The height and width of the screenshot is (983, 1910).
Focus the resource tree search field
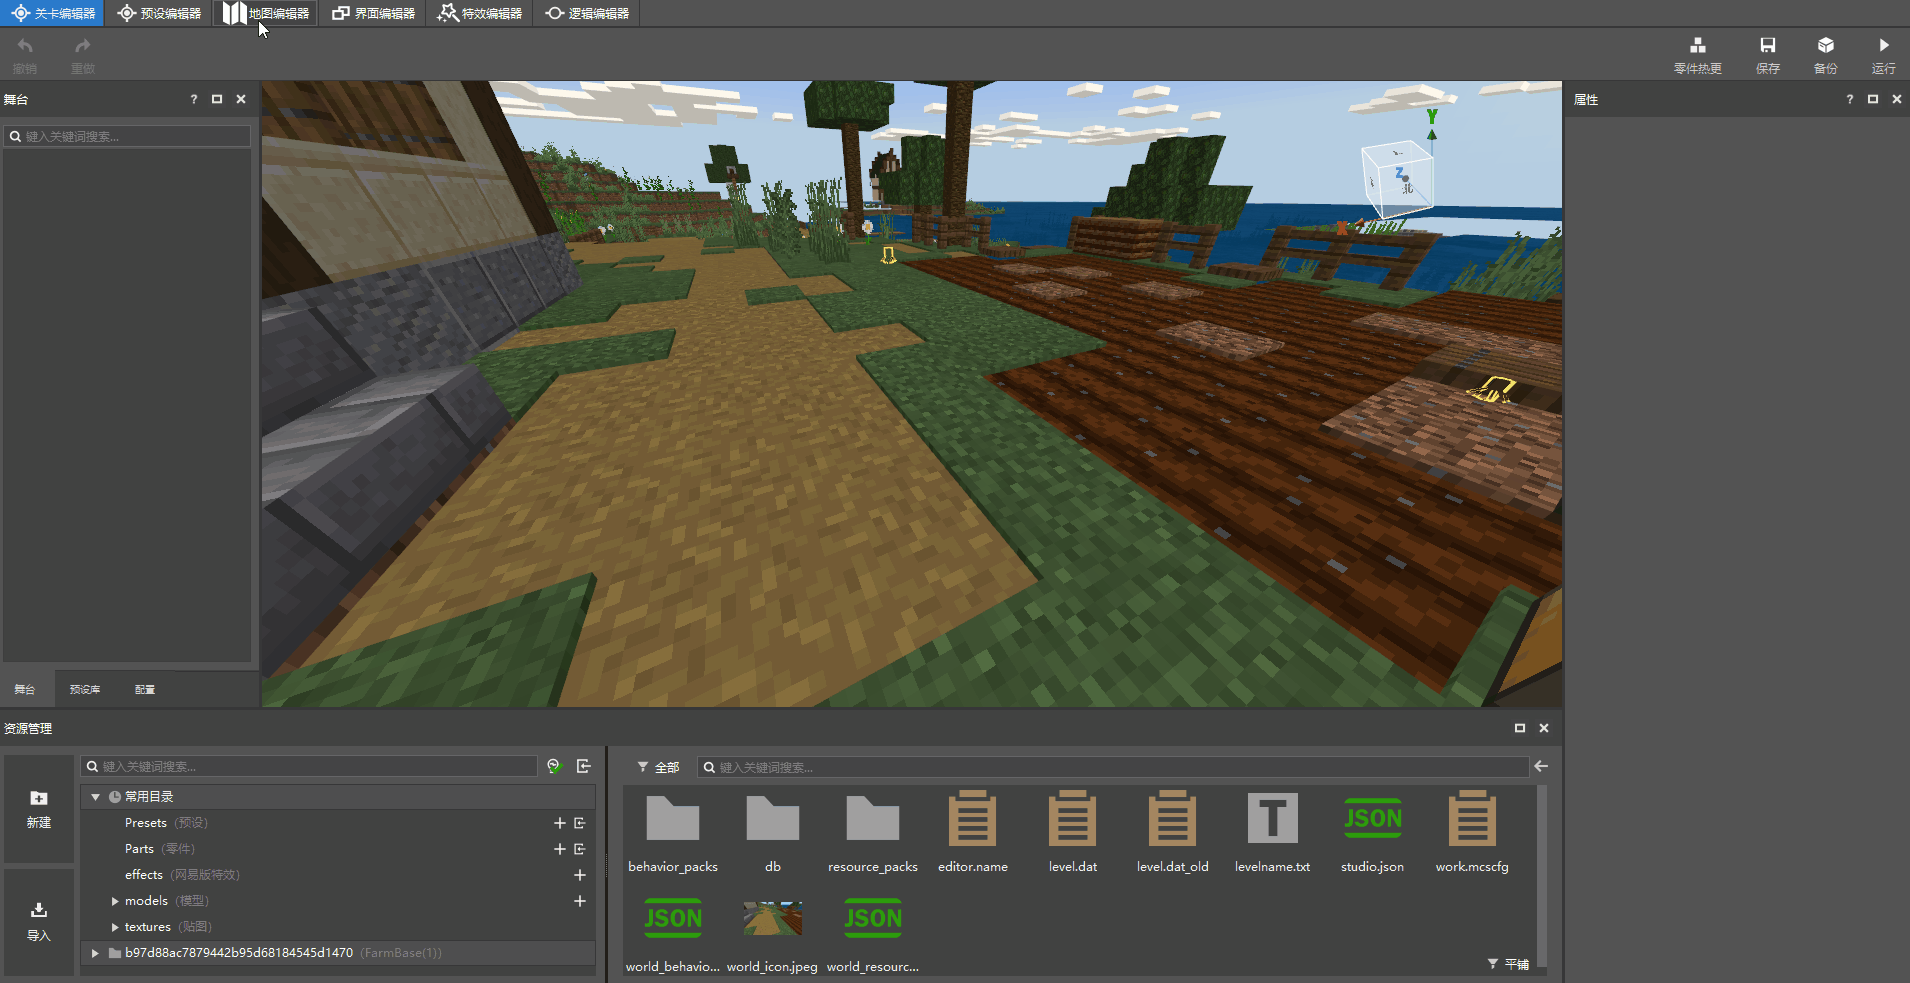tap(310, 766)
